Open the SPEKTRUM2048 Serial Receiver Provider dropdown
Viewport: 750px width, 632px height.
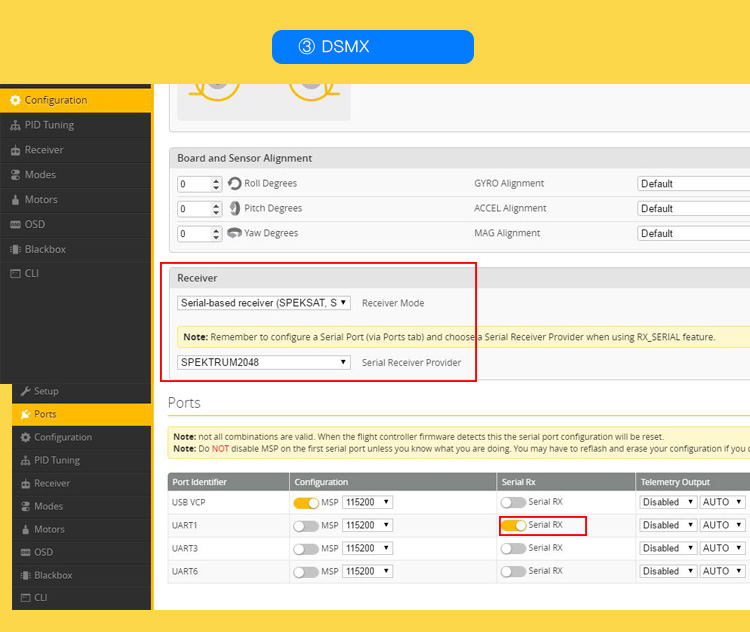click(x=264, y=362)
